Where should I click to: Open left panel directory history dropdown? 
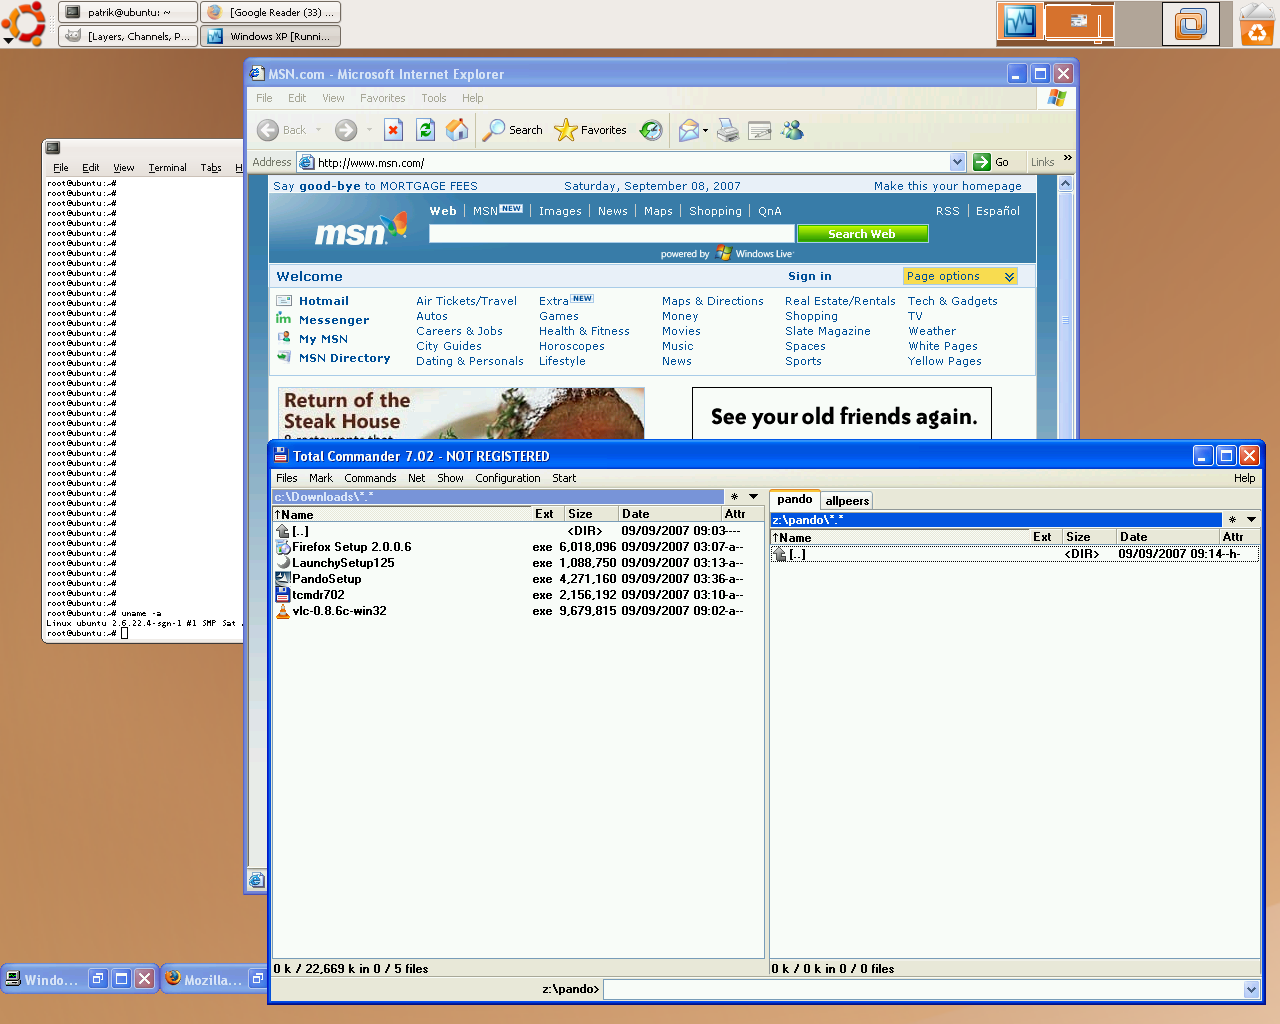[753, 497]
